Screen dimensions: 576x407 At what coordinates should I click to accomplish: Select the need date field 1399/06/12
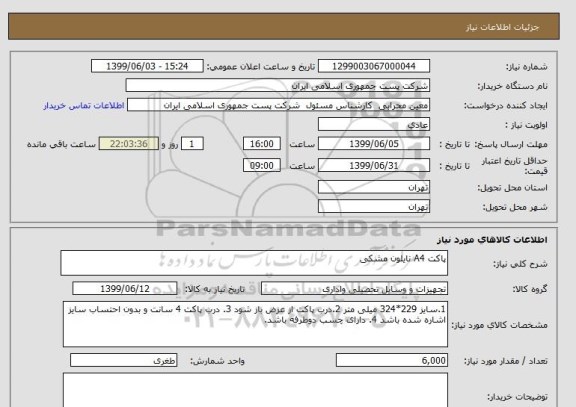pyautogui.click(x=125, y=289)
